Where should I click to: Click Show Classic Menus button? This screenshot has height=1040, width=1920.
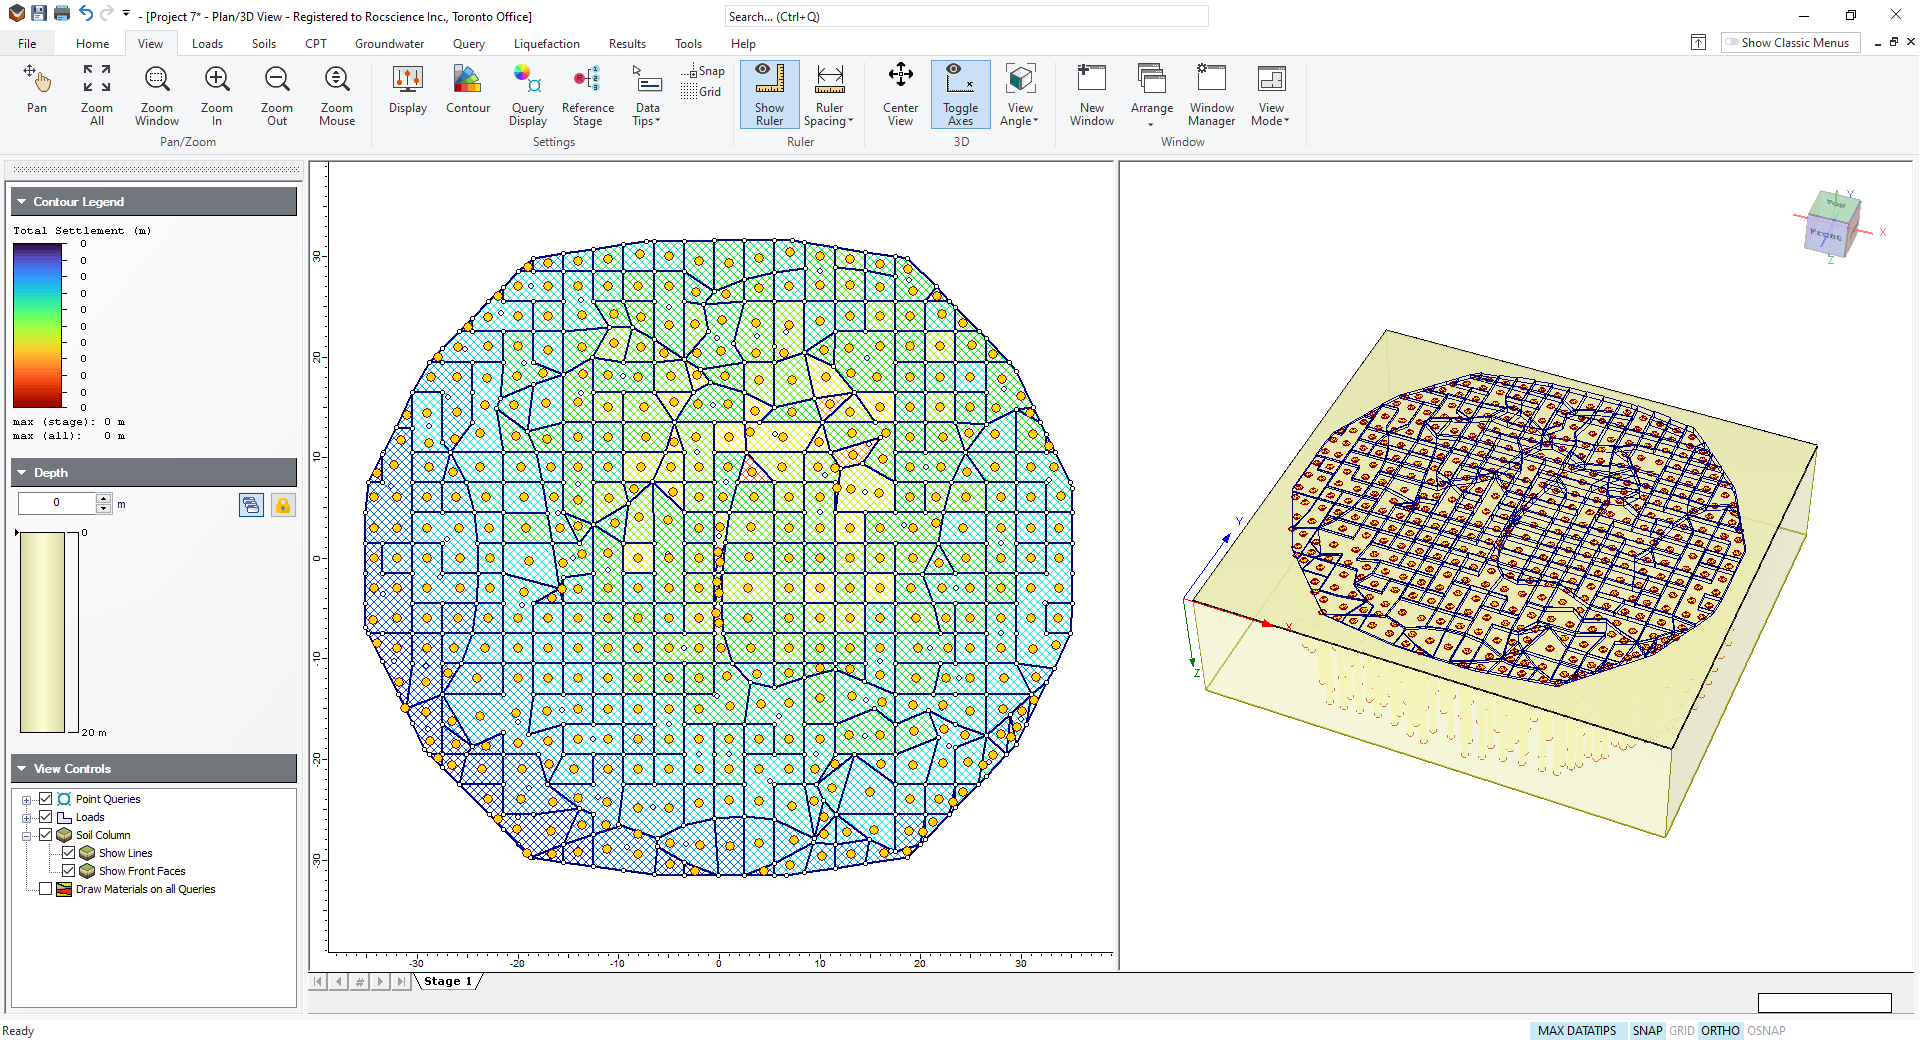pos(1790,43)
